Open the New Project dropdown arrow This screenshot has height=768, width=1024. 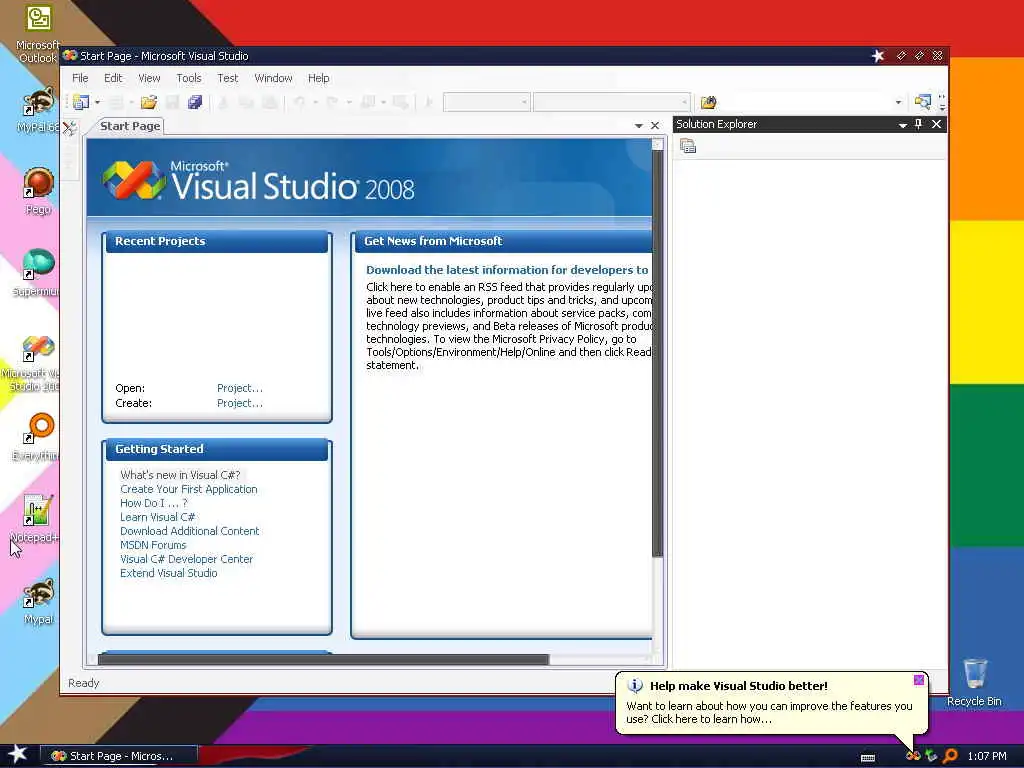click(97, 103)
